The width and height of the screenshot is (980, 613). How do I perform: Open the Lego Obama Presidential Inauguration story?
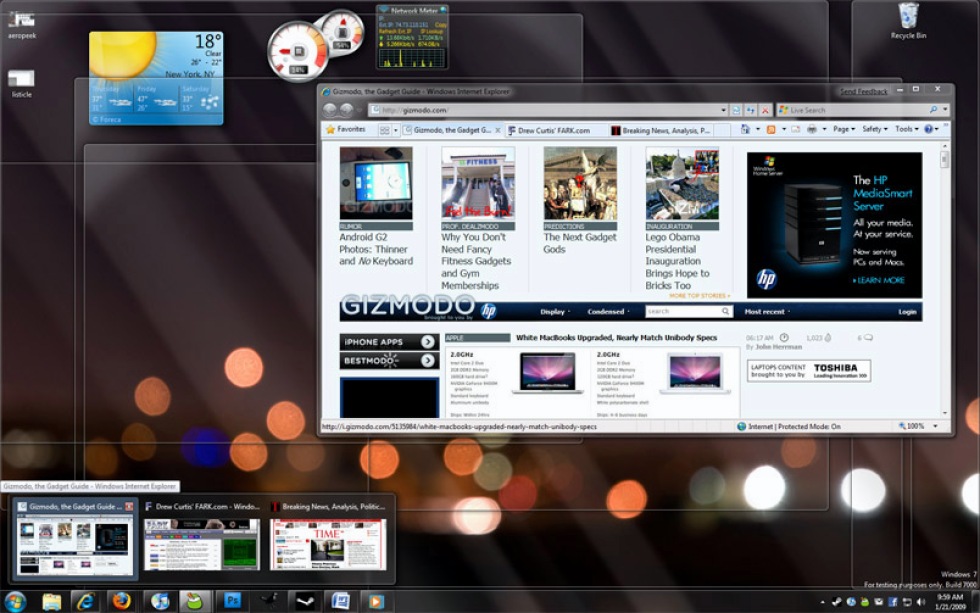click(678, 261)
